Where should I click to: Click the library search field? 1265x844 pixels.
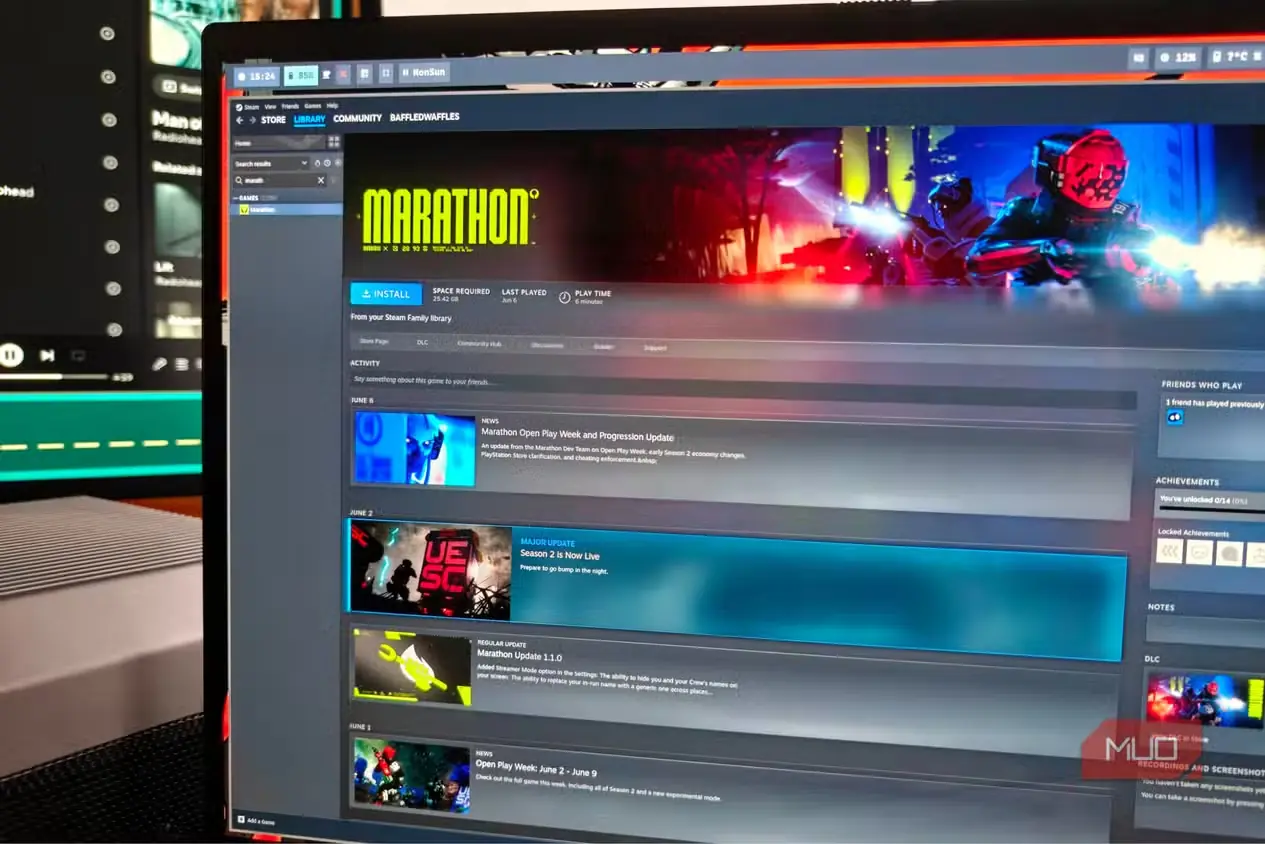coord(278,180)
